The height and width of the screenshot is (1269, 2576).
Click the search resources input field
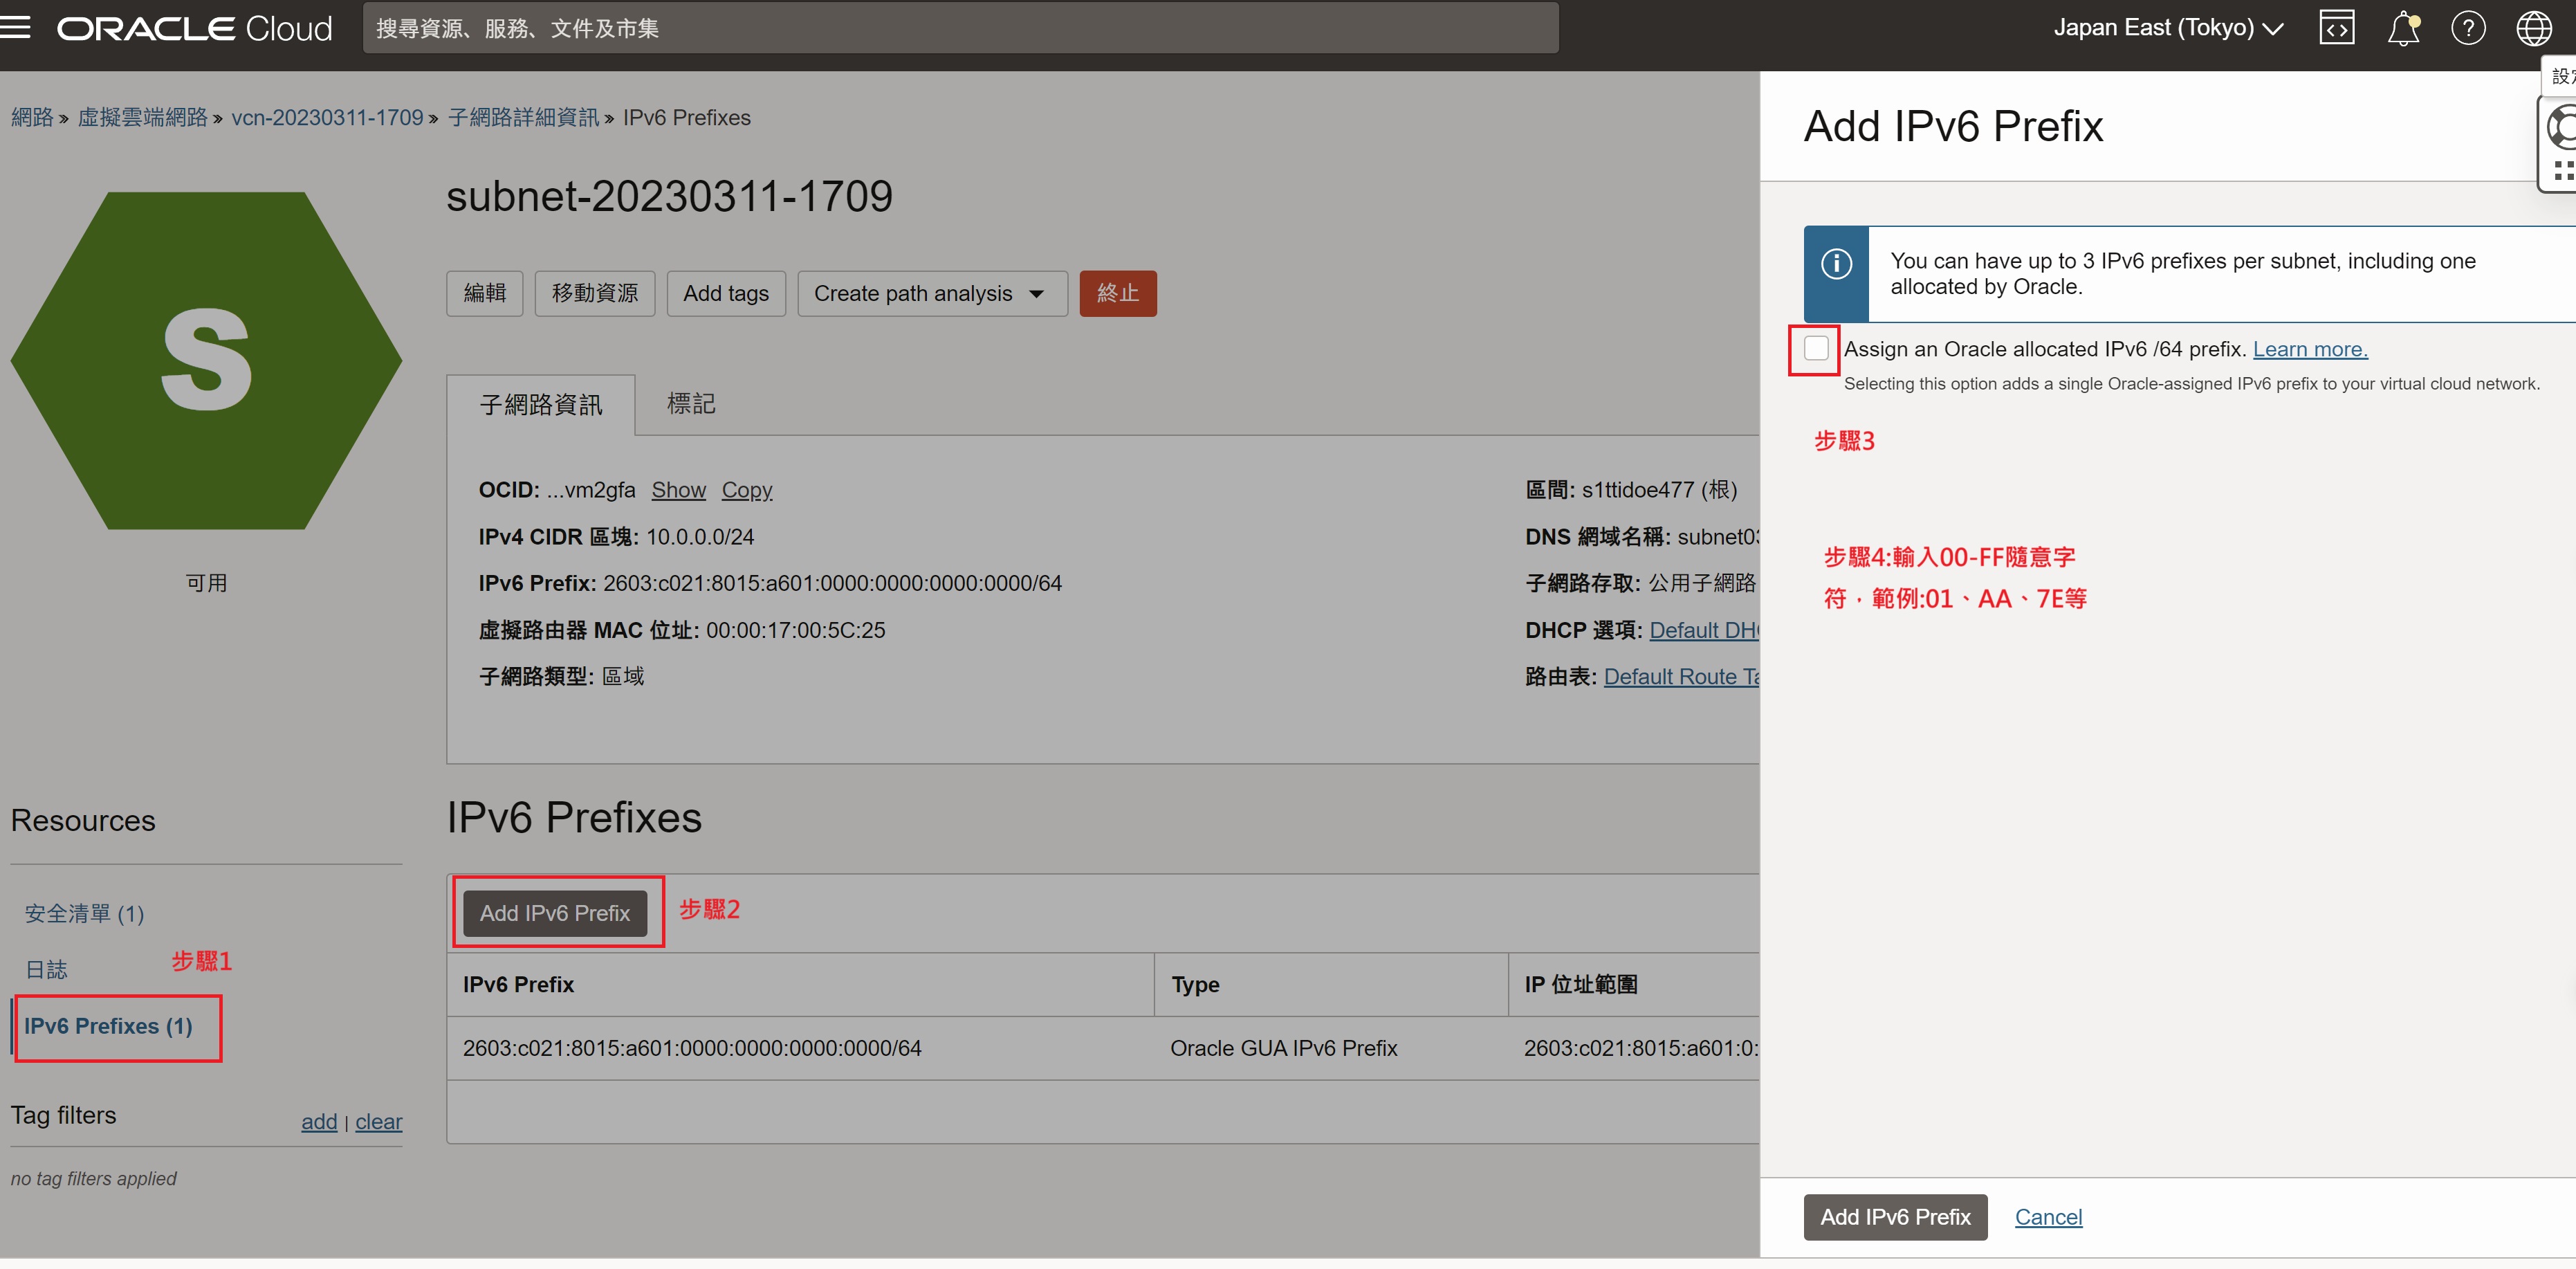[960, 28]
